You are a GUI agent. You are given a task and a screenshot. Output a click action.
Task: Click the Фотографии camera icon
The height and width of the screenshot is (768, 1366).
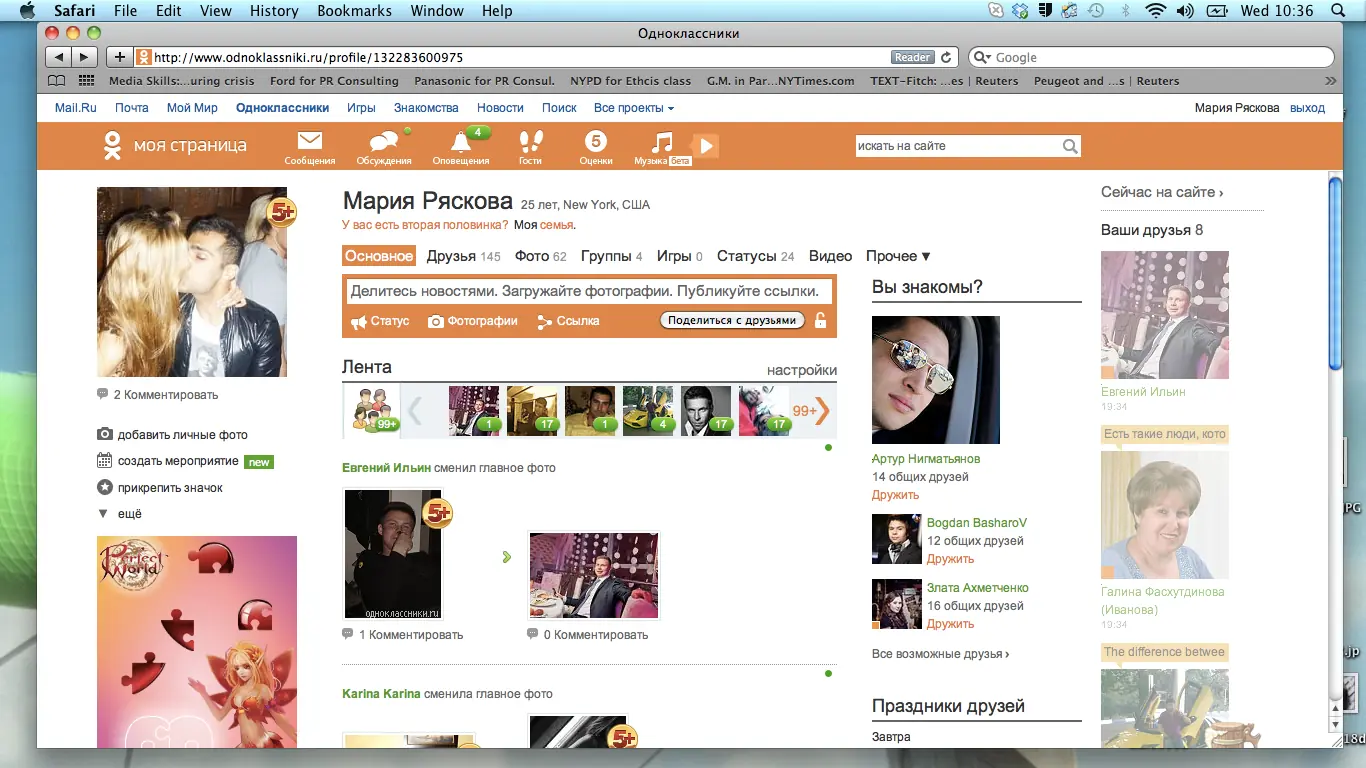(x=436, y=322)
